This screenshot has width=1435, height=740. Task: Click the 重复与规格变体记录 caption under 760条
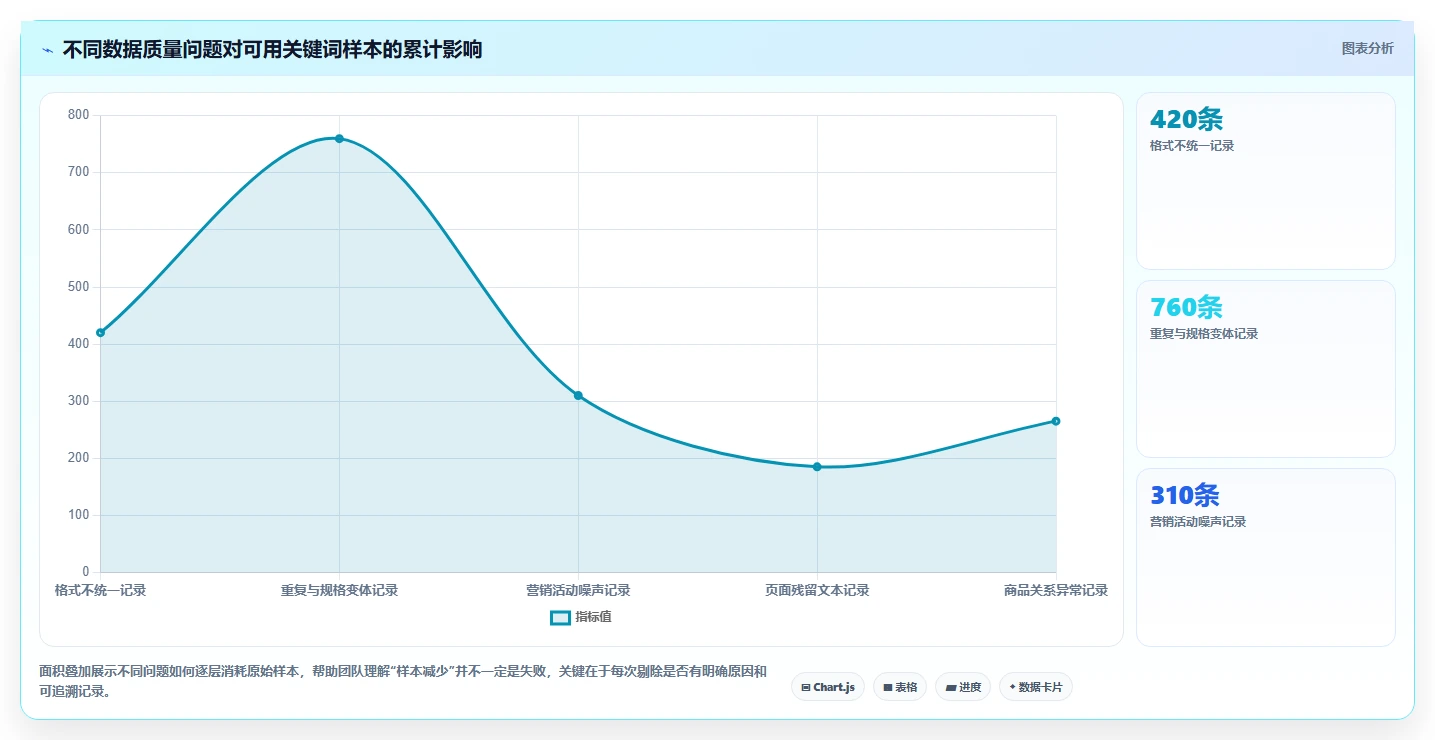coord(1204,334)
